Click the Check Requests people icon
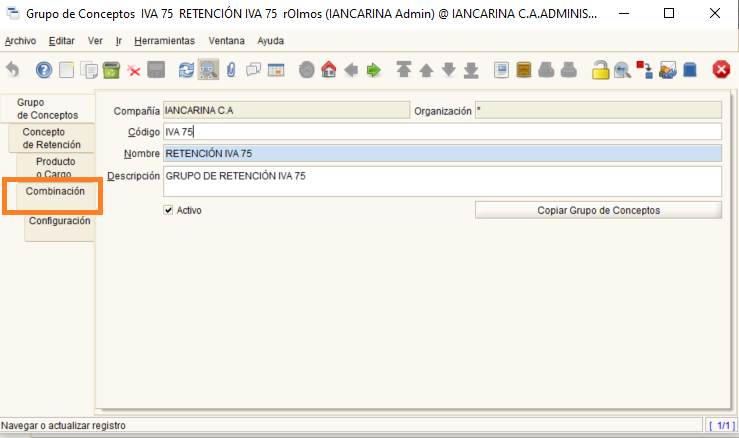This screenshot has width=739, height=438. click(x=667, y=70)
